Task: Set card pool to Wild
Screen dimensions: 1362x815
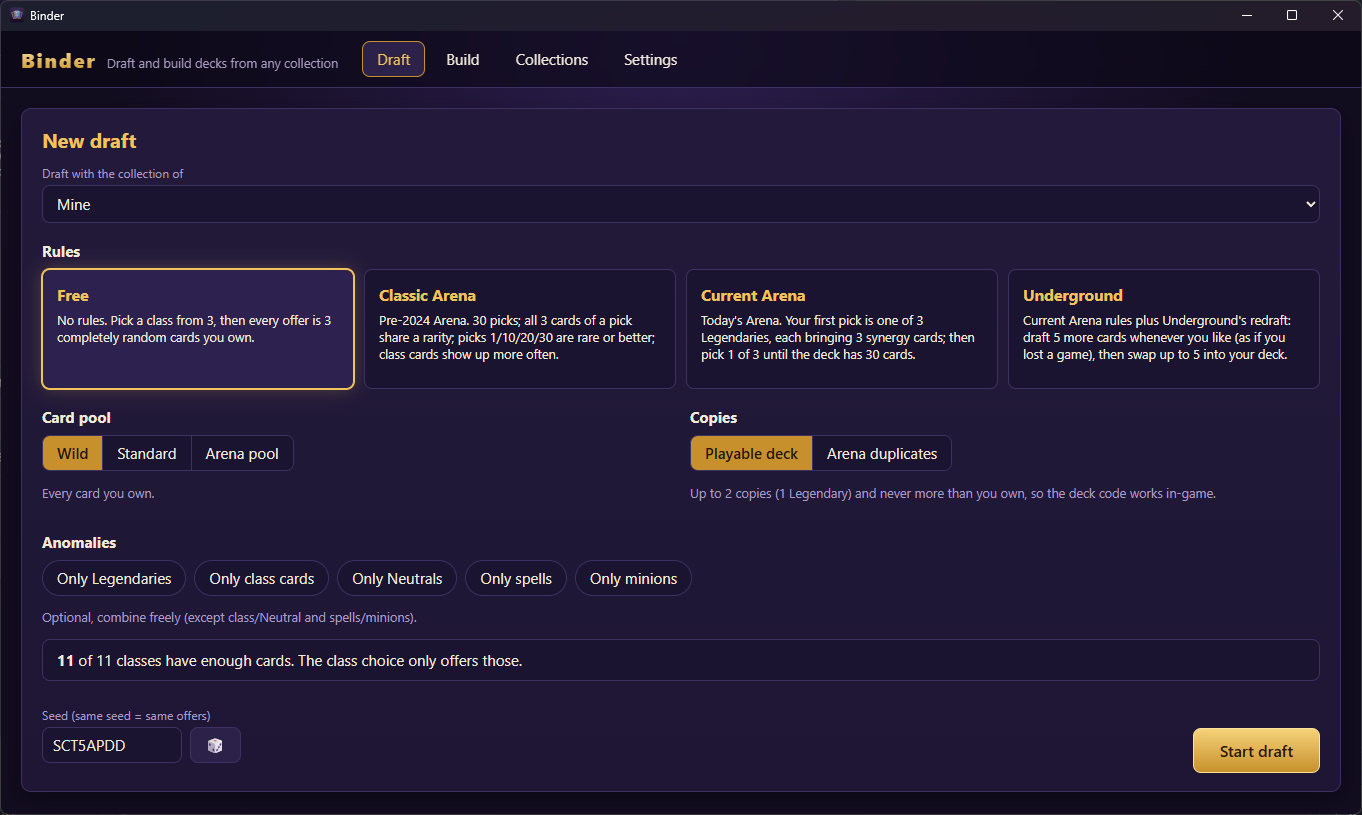Action: [73, 453]
